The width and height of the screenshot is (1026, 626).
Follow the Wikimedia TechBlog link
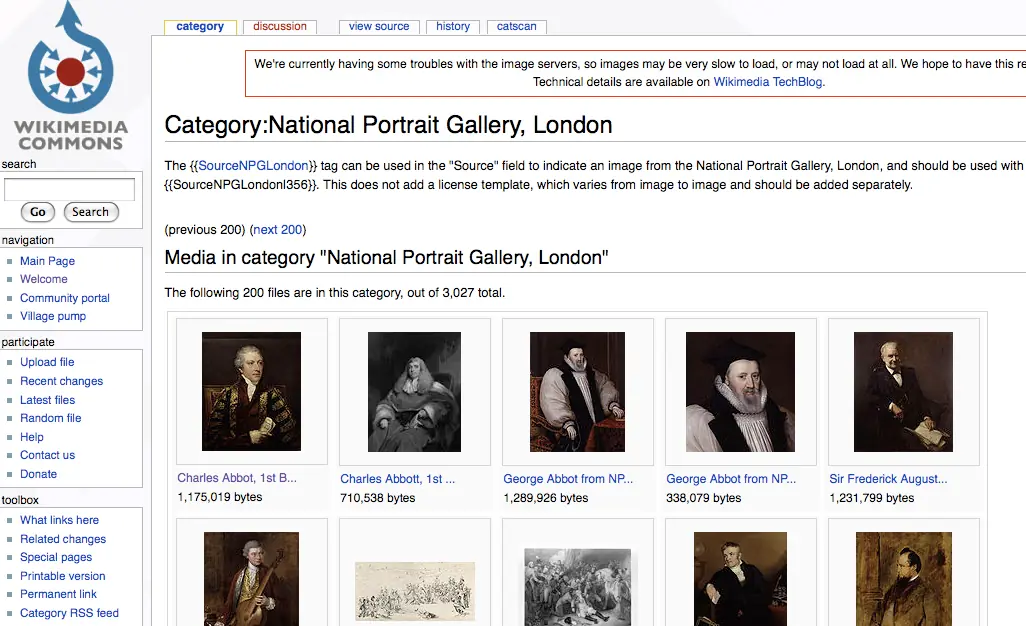[x=768, y=82]
